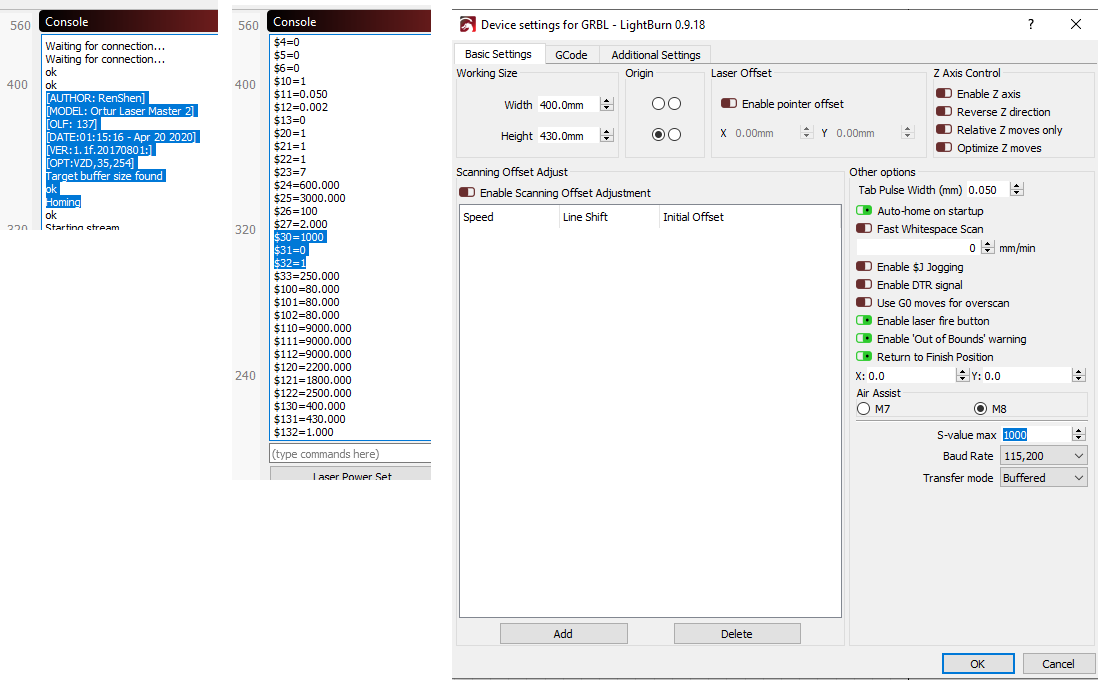Click the Add button
Image resolution: width=1112 pixels, height=696 pixels.
tap(564, 634)
